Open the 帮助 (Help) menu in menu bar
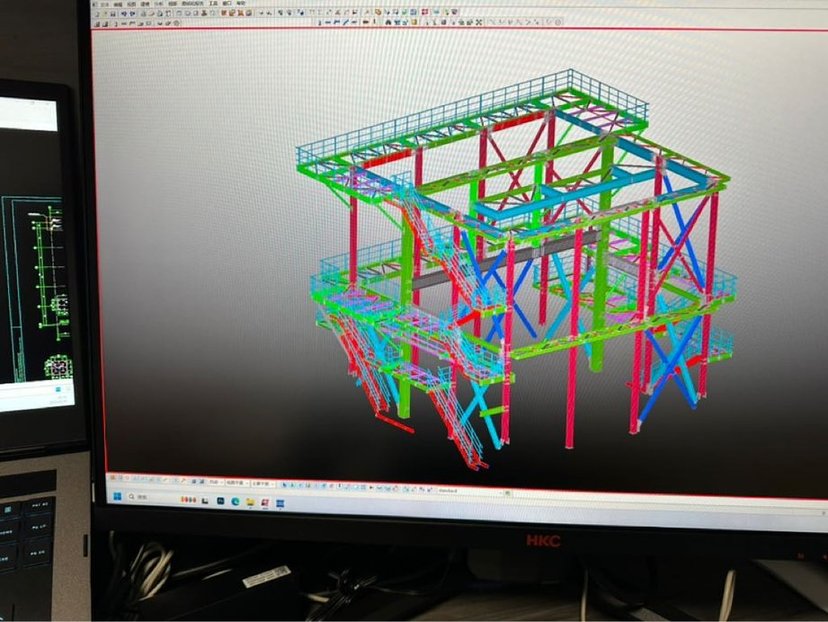 240,4
